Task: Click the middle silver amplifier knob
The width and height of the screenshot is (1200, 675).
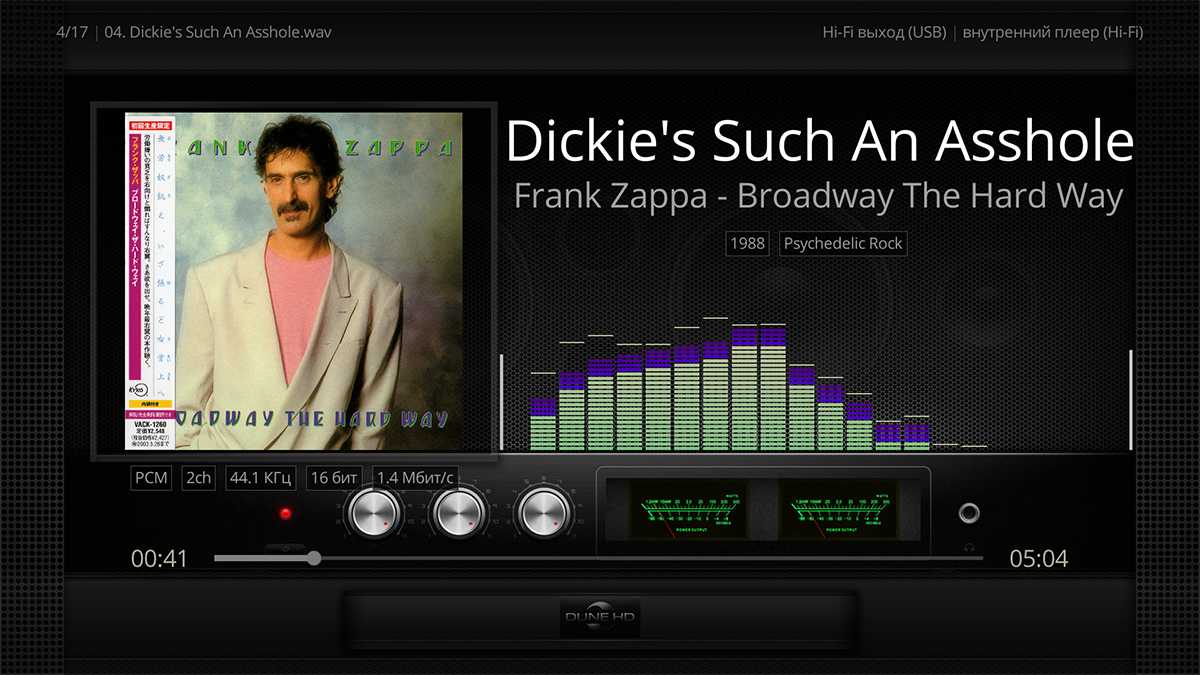Action: [x=461, y=514]
